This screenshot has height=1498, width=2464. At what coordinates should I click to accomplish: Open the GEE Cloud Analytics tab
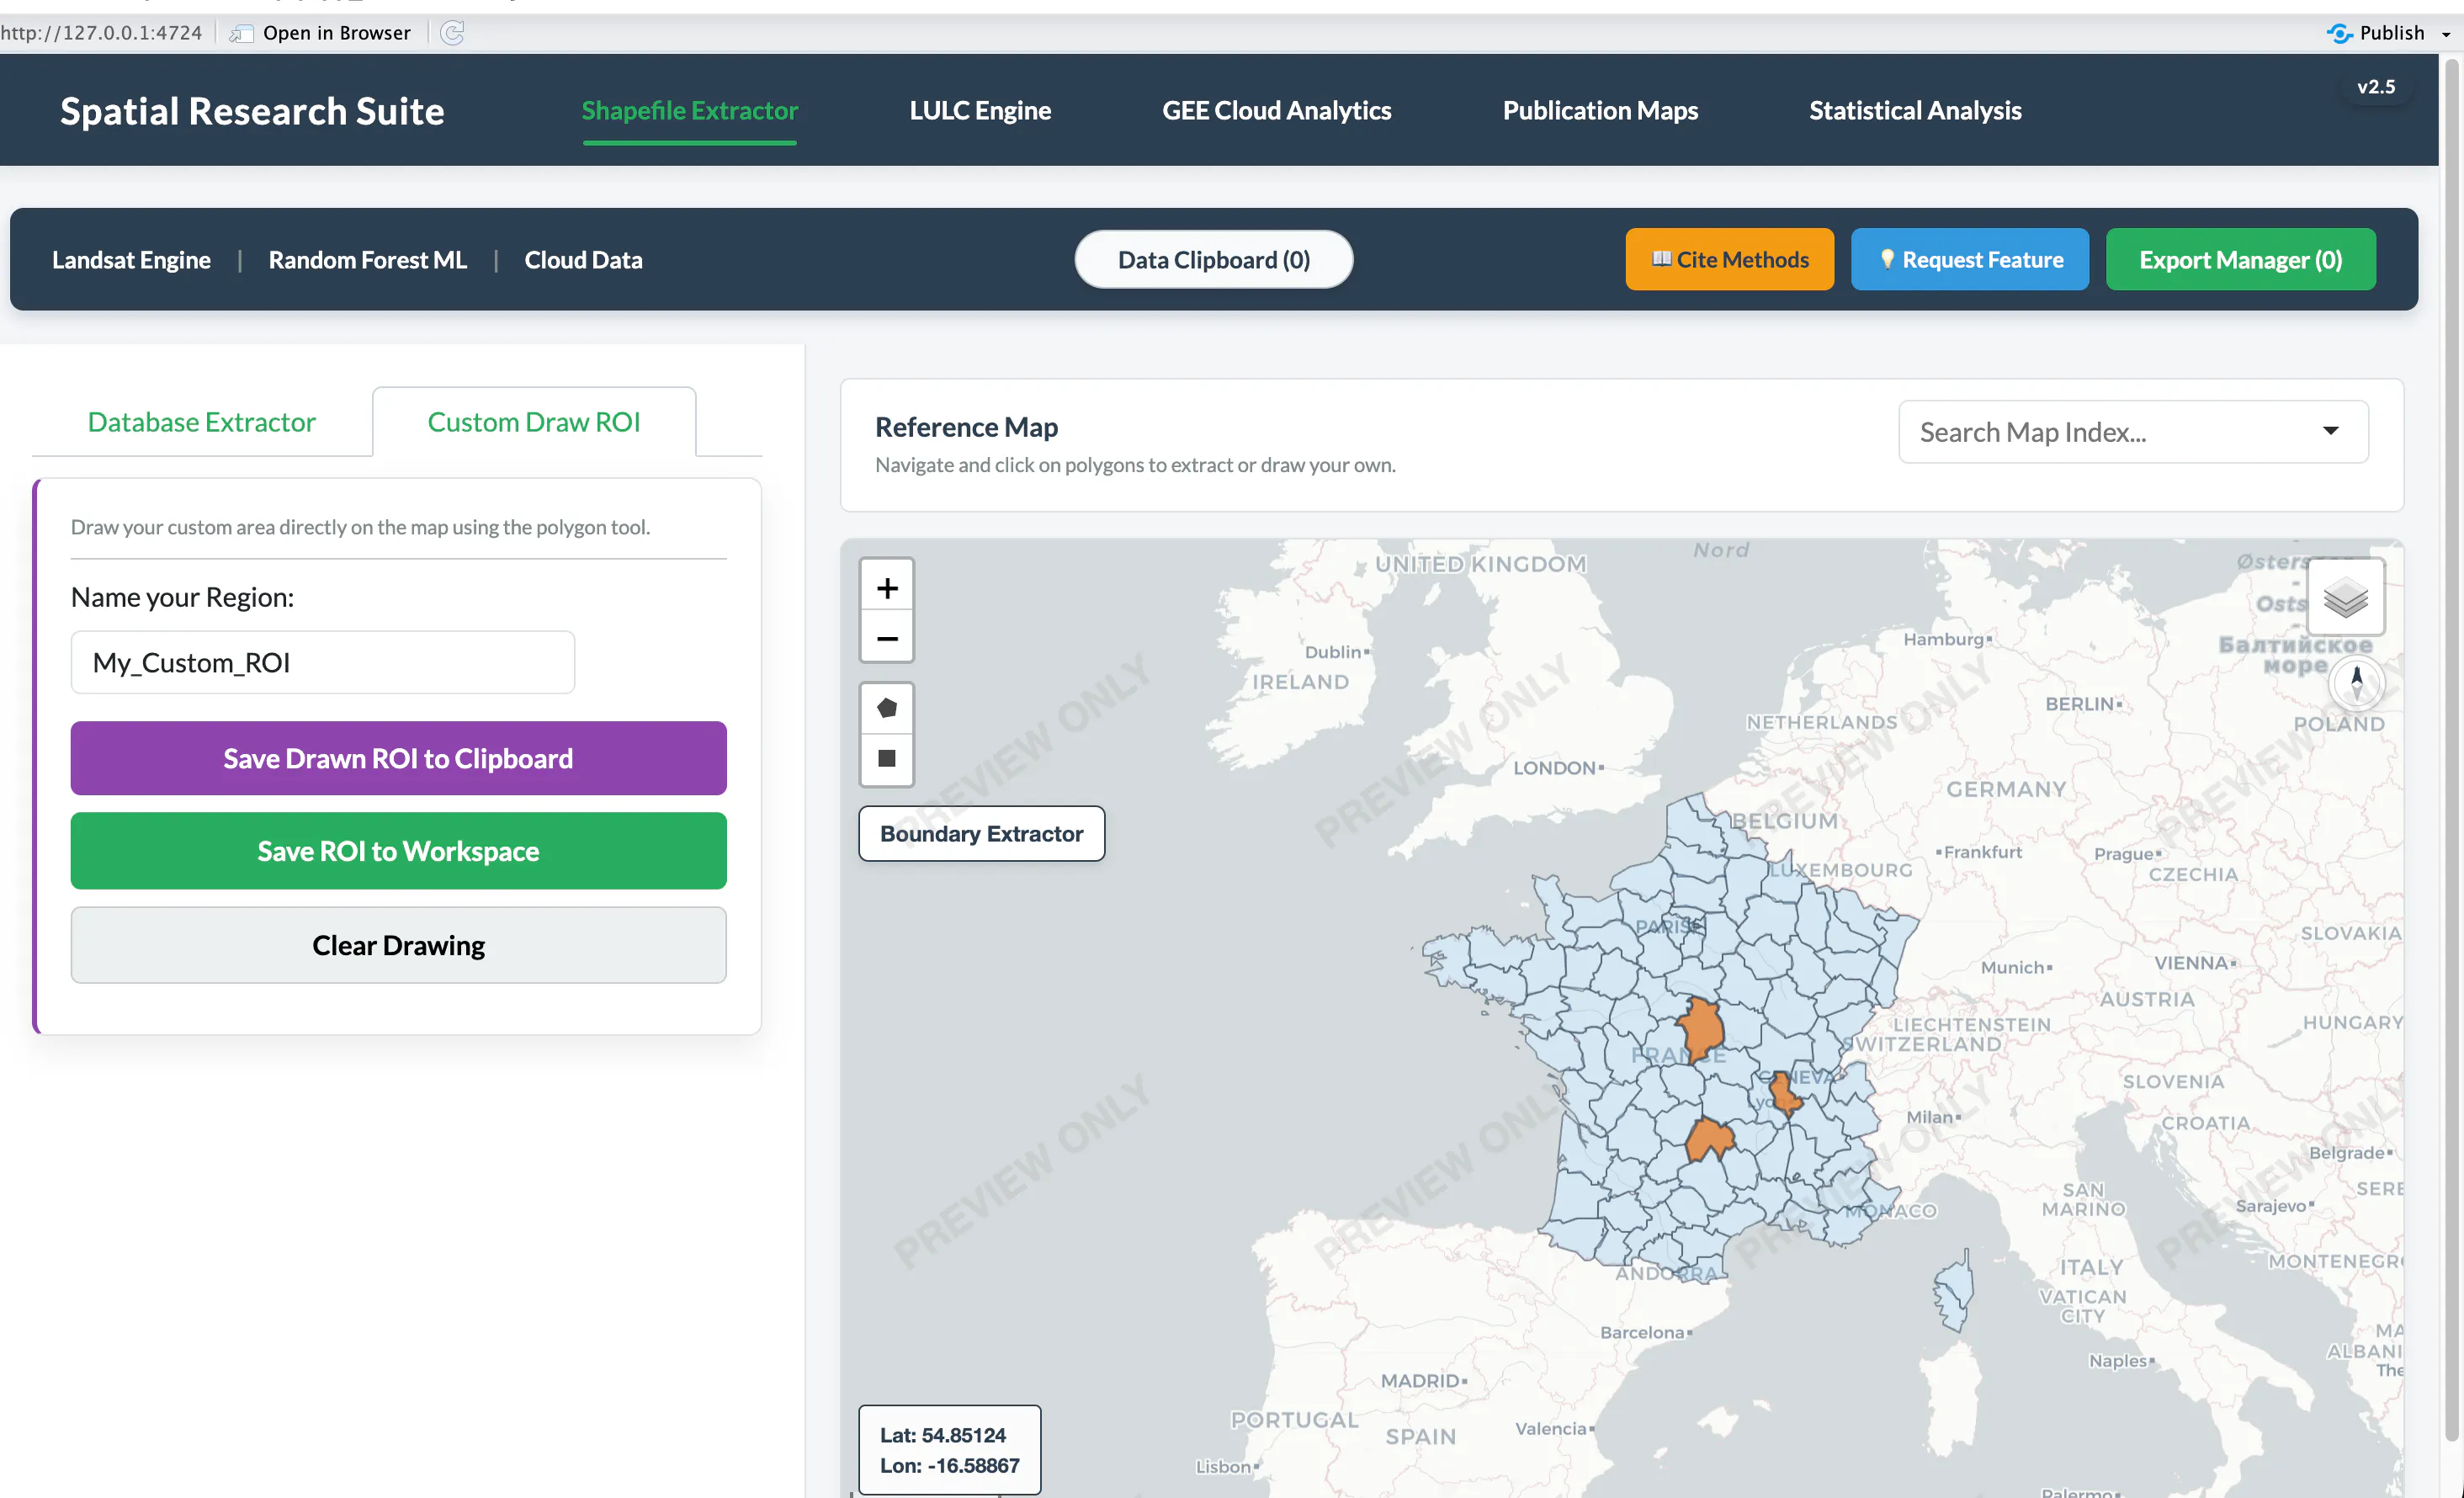[x=1276, y=110]
